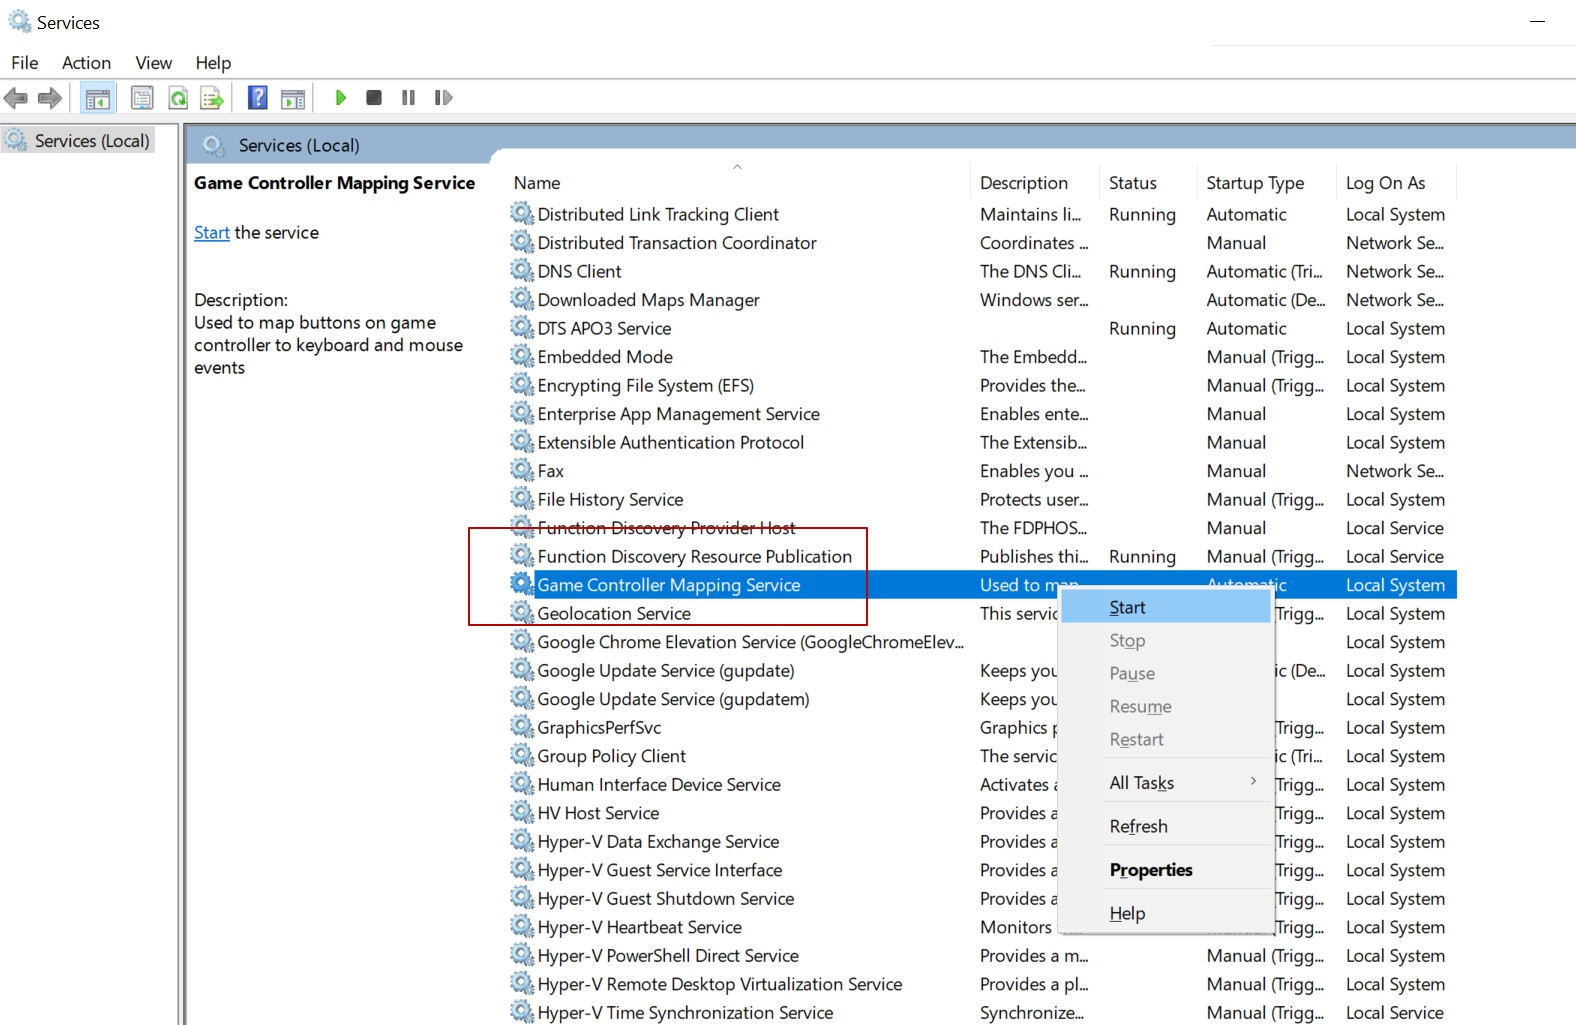The height and width of the screenshot is (1025, 1576).
Task: Open the Properties sheet toolbar icon
Action: click(142, 98)
